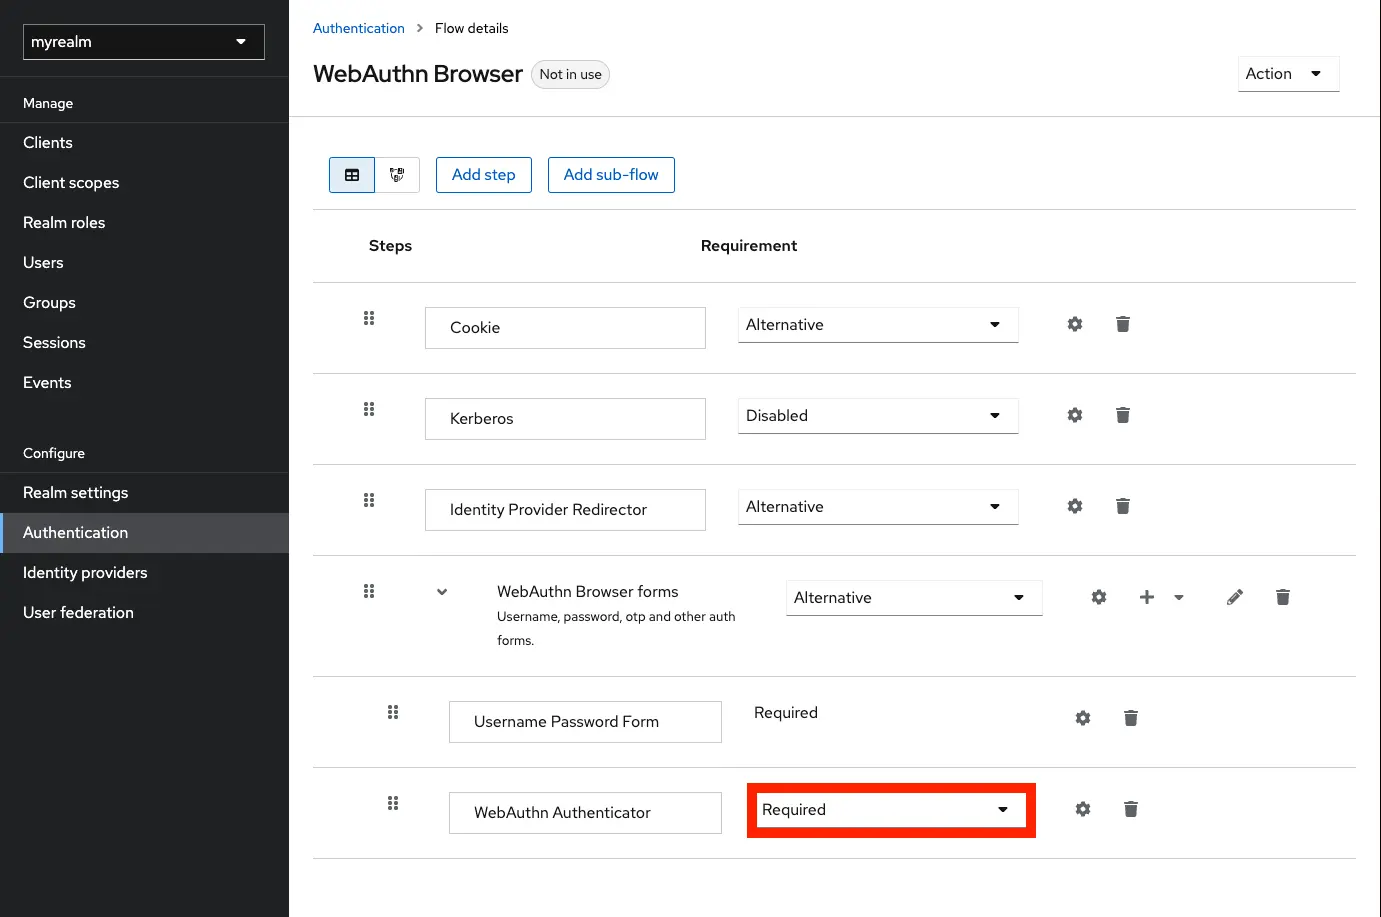Delete the Kerberos step with the trash icon

point(1122,415)
